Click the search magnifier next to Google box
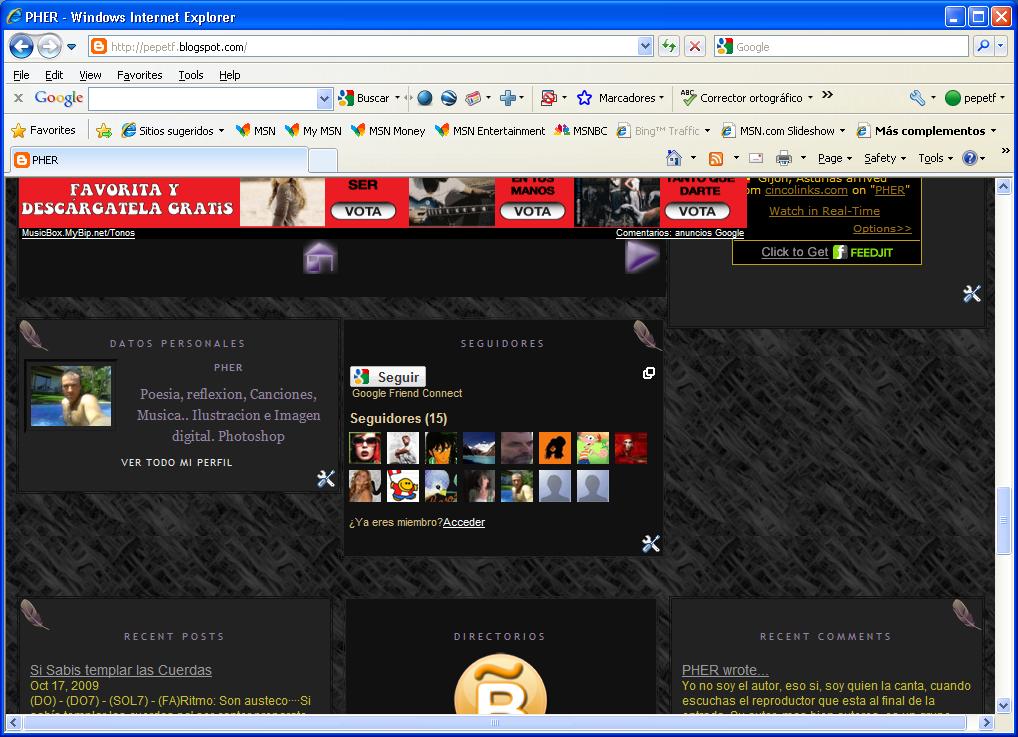Image resolution: width=1018 pixels, height=737 pixels. coord(984,46)
